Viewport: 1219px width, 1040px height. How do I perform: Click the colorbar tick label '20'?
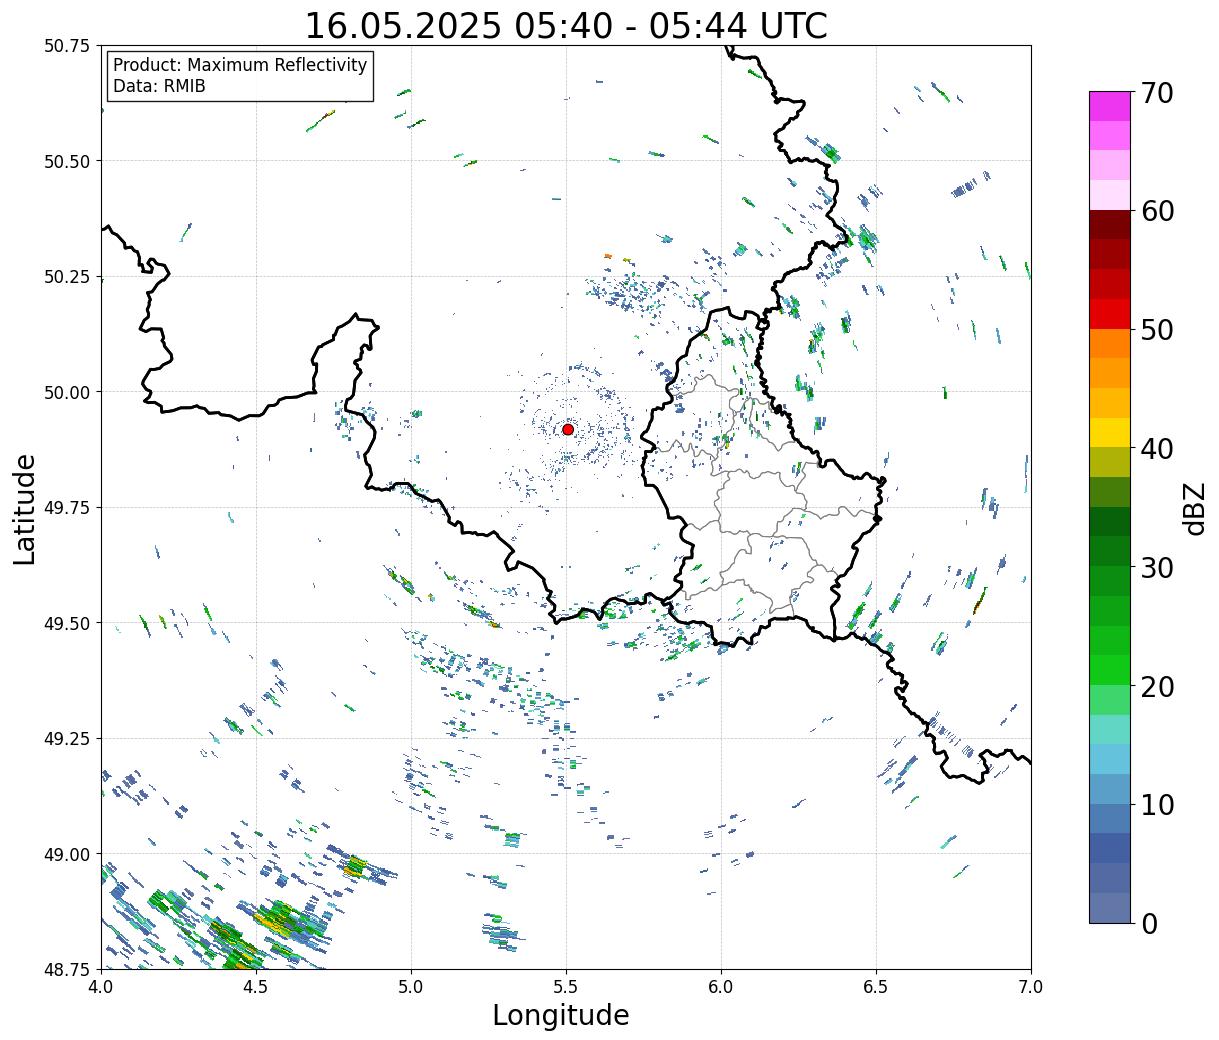1155,687
